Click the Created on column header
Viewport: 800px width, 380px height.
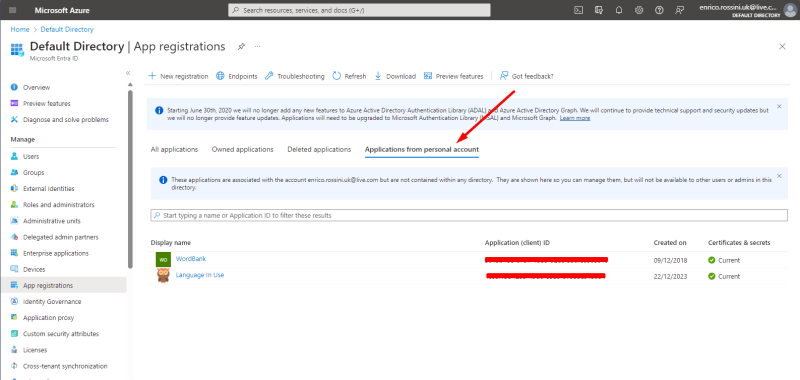(670, 243)
